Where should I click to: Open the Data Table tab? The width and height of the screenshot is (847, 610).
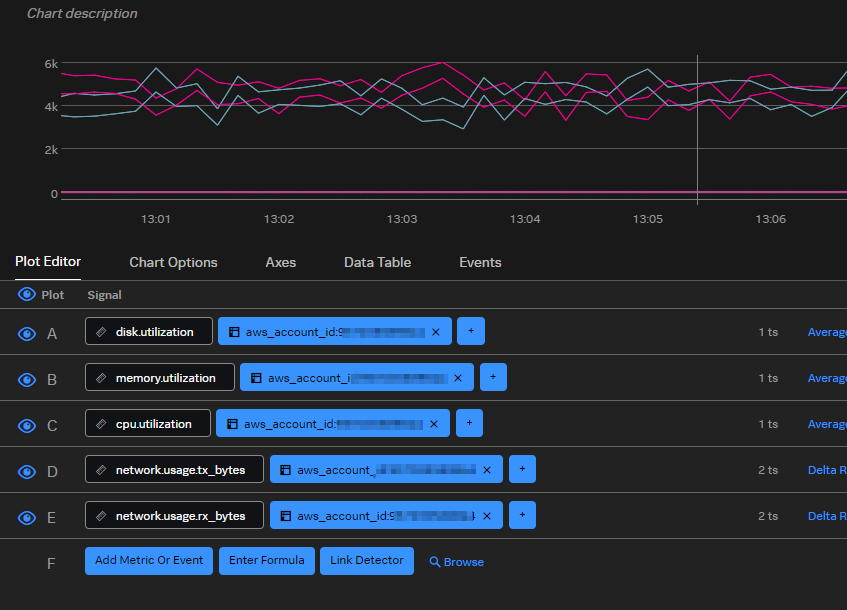tap(377, 262)
